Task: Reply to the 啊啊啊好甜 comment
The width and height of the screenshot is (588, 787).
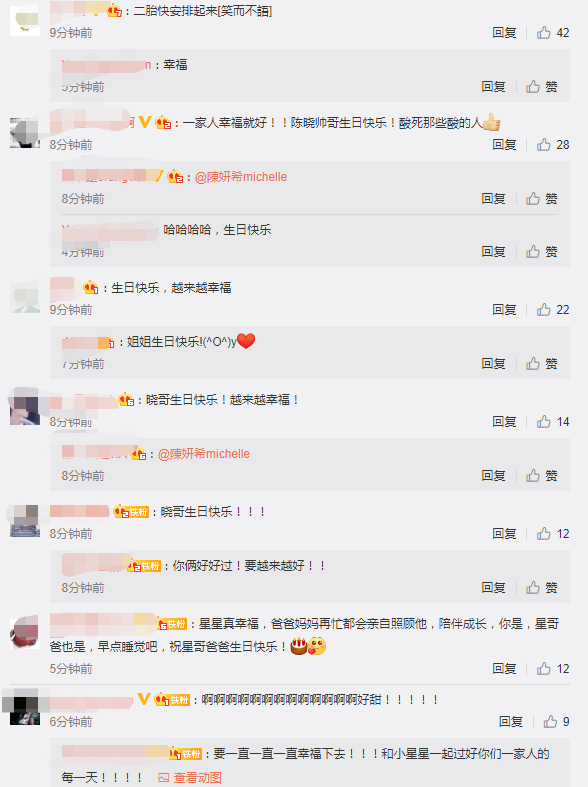Action: pyautogui.click(x=511, y=722)
